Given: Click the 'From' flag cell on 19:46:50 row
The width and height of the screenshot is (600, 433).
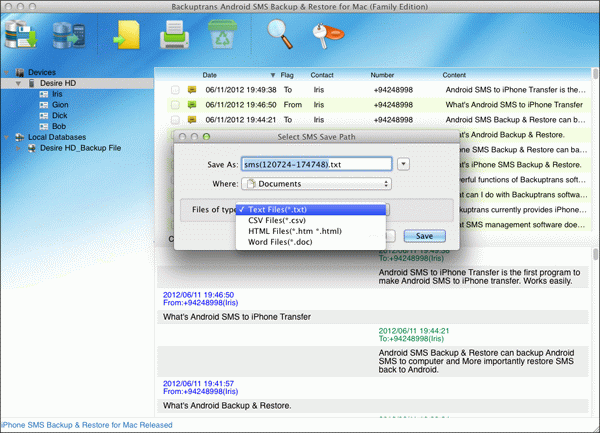Looking at the screenshot, I should 293,105.
